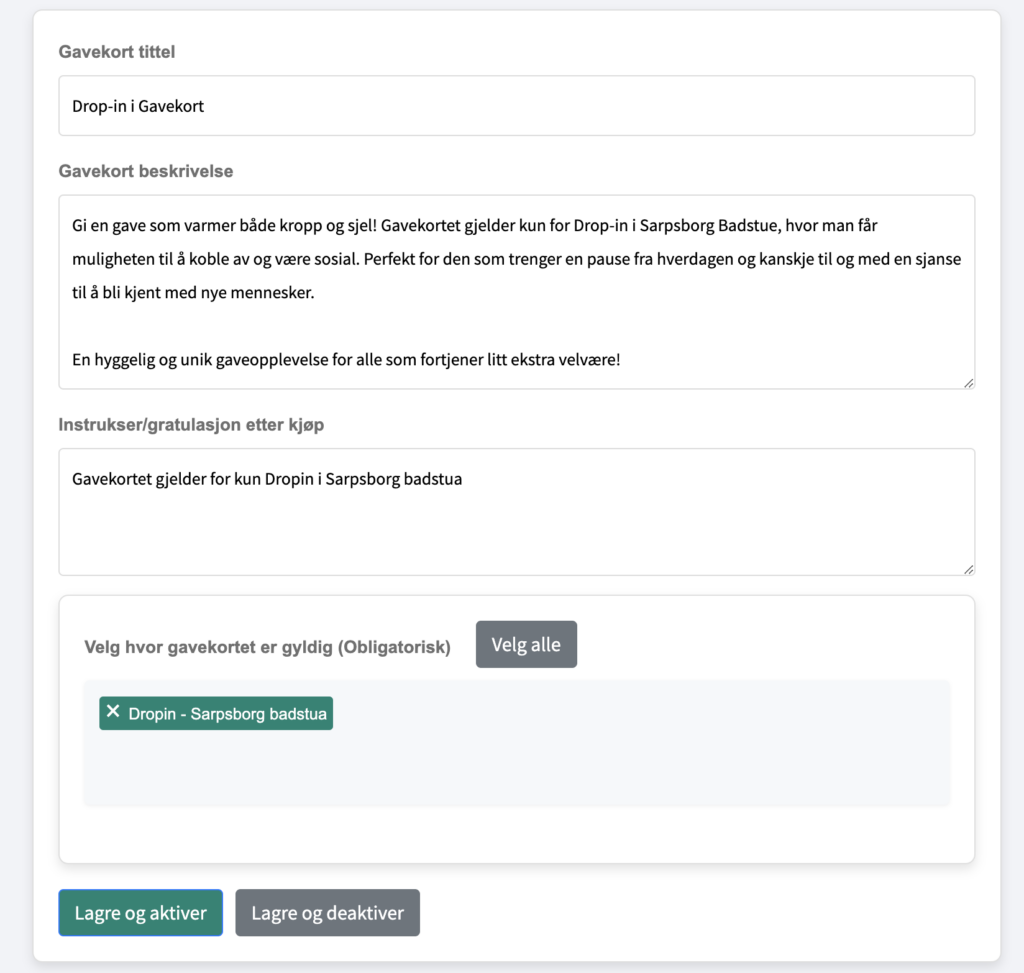The width and height of the screenshot is (1024, 973).
Task: Click the 'Gavekortet gjelder for kun Dropin' text
Action: coord(266,479)
